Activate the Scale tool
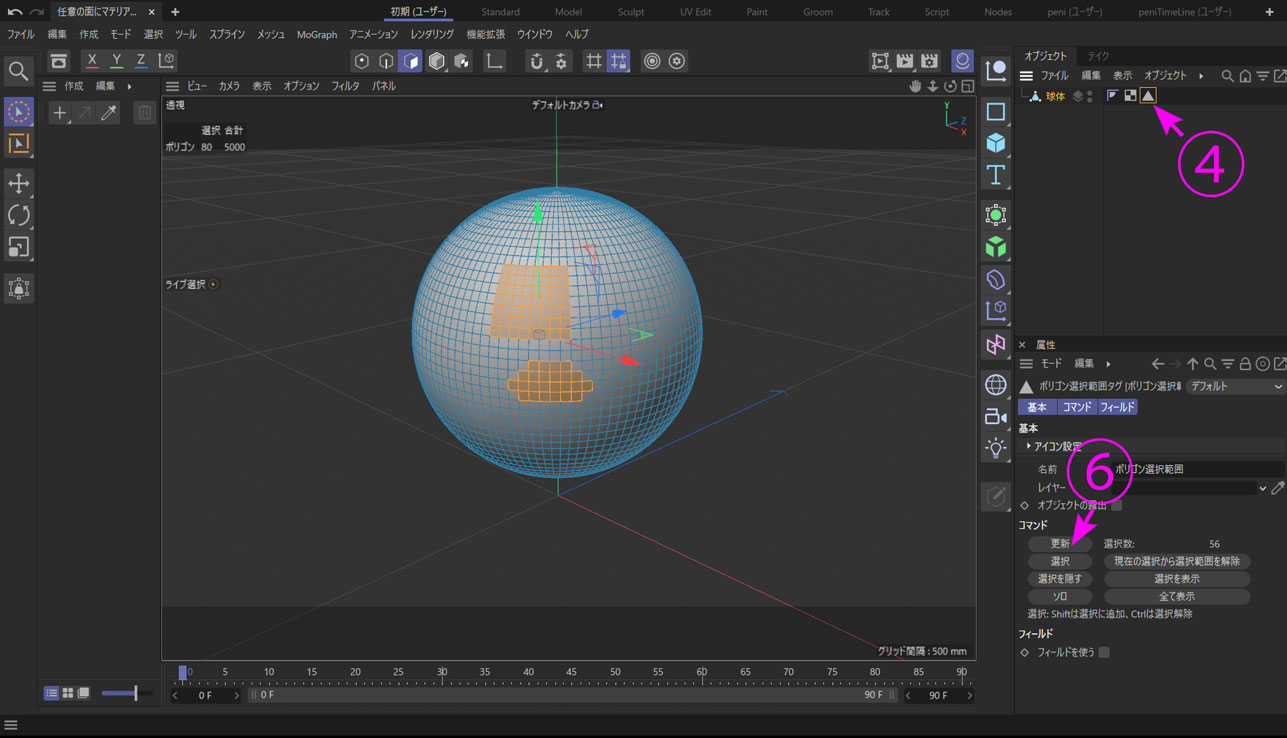 pyautogui.click(x=18, y=247)
